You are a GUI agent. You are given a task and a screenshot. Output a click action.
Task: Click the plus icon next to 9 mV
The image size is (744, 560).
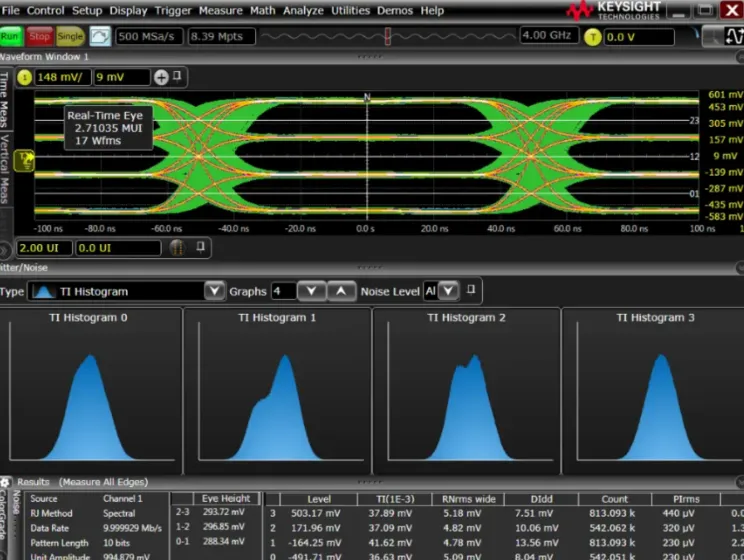pos(161,77)
